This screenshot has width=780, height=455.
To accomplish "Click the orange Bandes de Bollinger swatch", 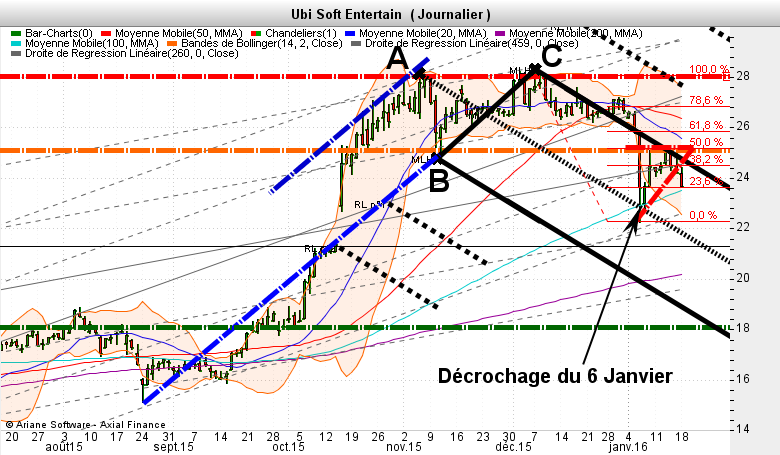I will pos(173,43).
